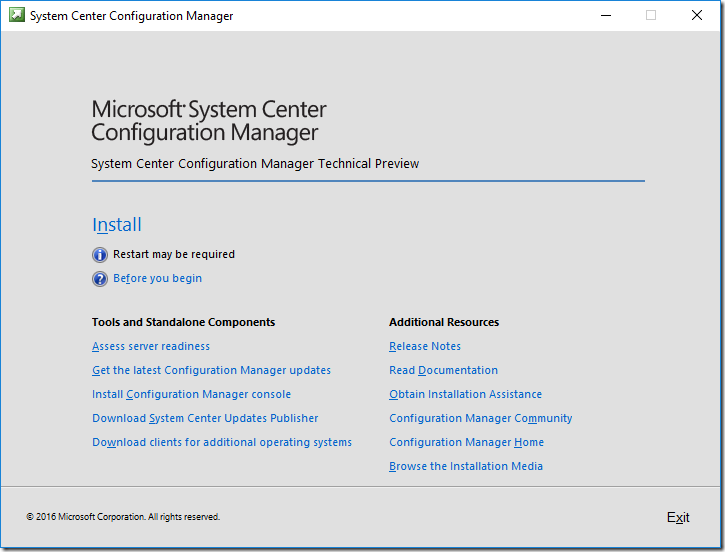
Task: Visit Configuration Manager Home link
Action: pos(467,442)
